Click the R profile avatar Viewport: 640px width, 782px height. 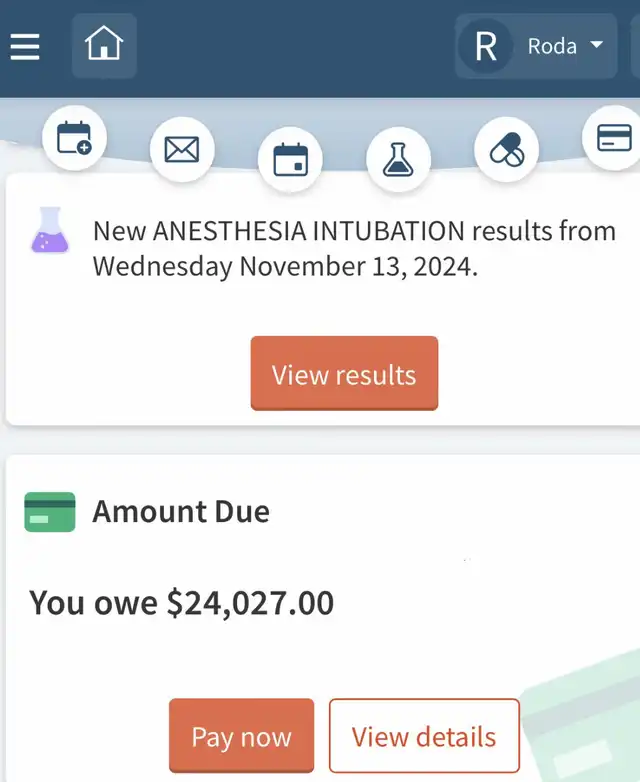click(x=485, y=46)
